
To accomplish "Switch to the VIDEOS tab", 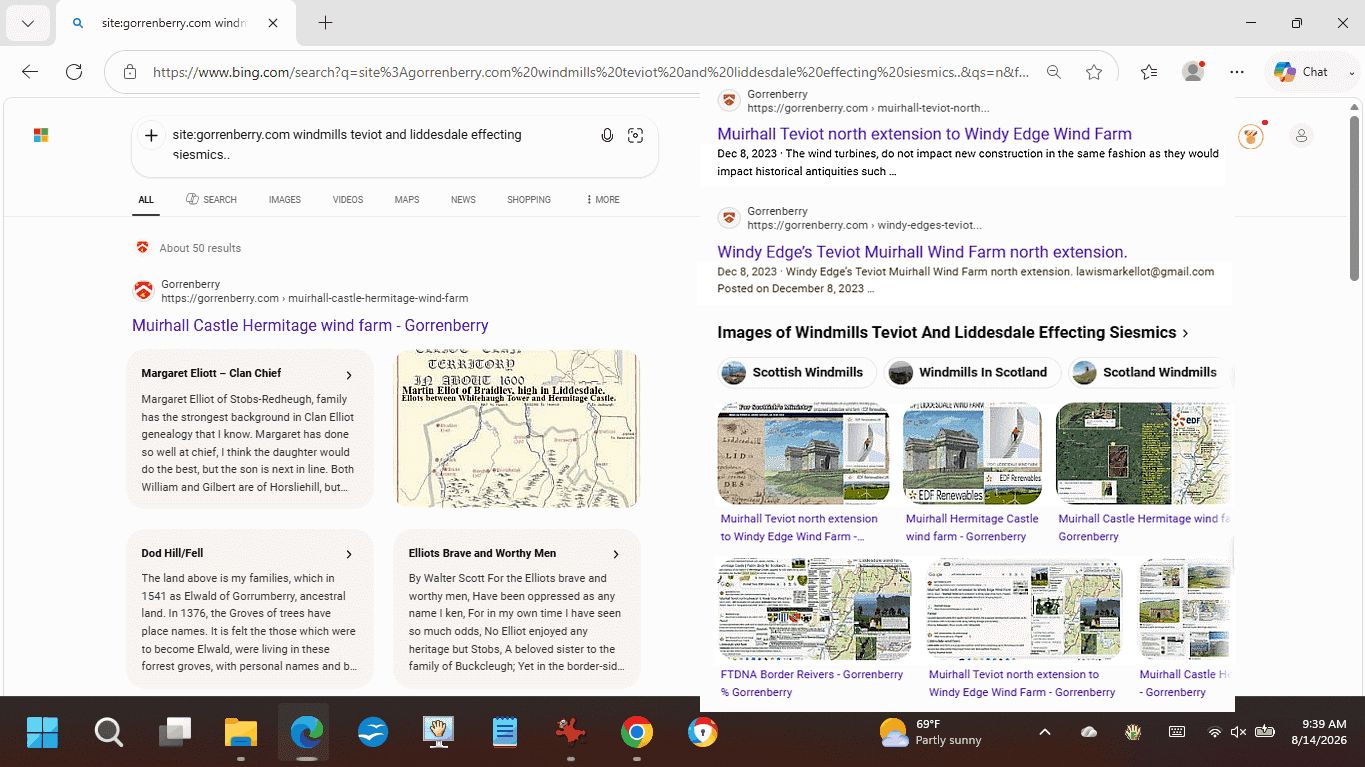I will click(348, 200).
